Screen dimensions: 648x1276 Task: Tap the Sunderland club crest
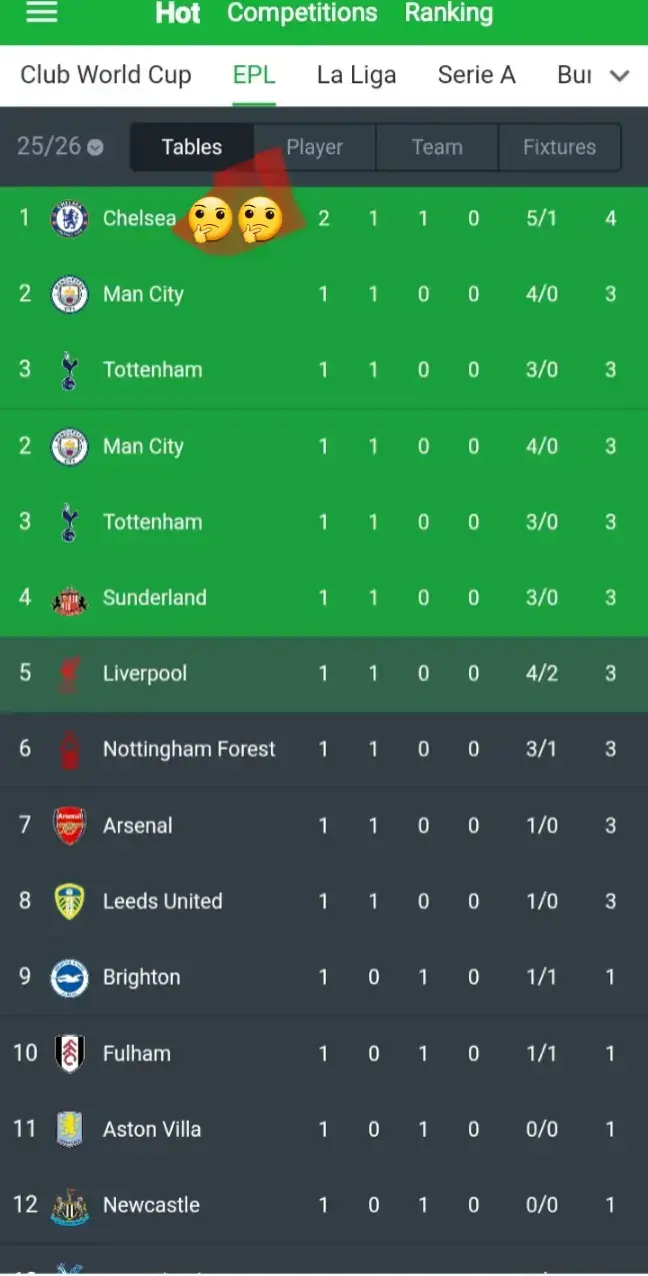69,598
